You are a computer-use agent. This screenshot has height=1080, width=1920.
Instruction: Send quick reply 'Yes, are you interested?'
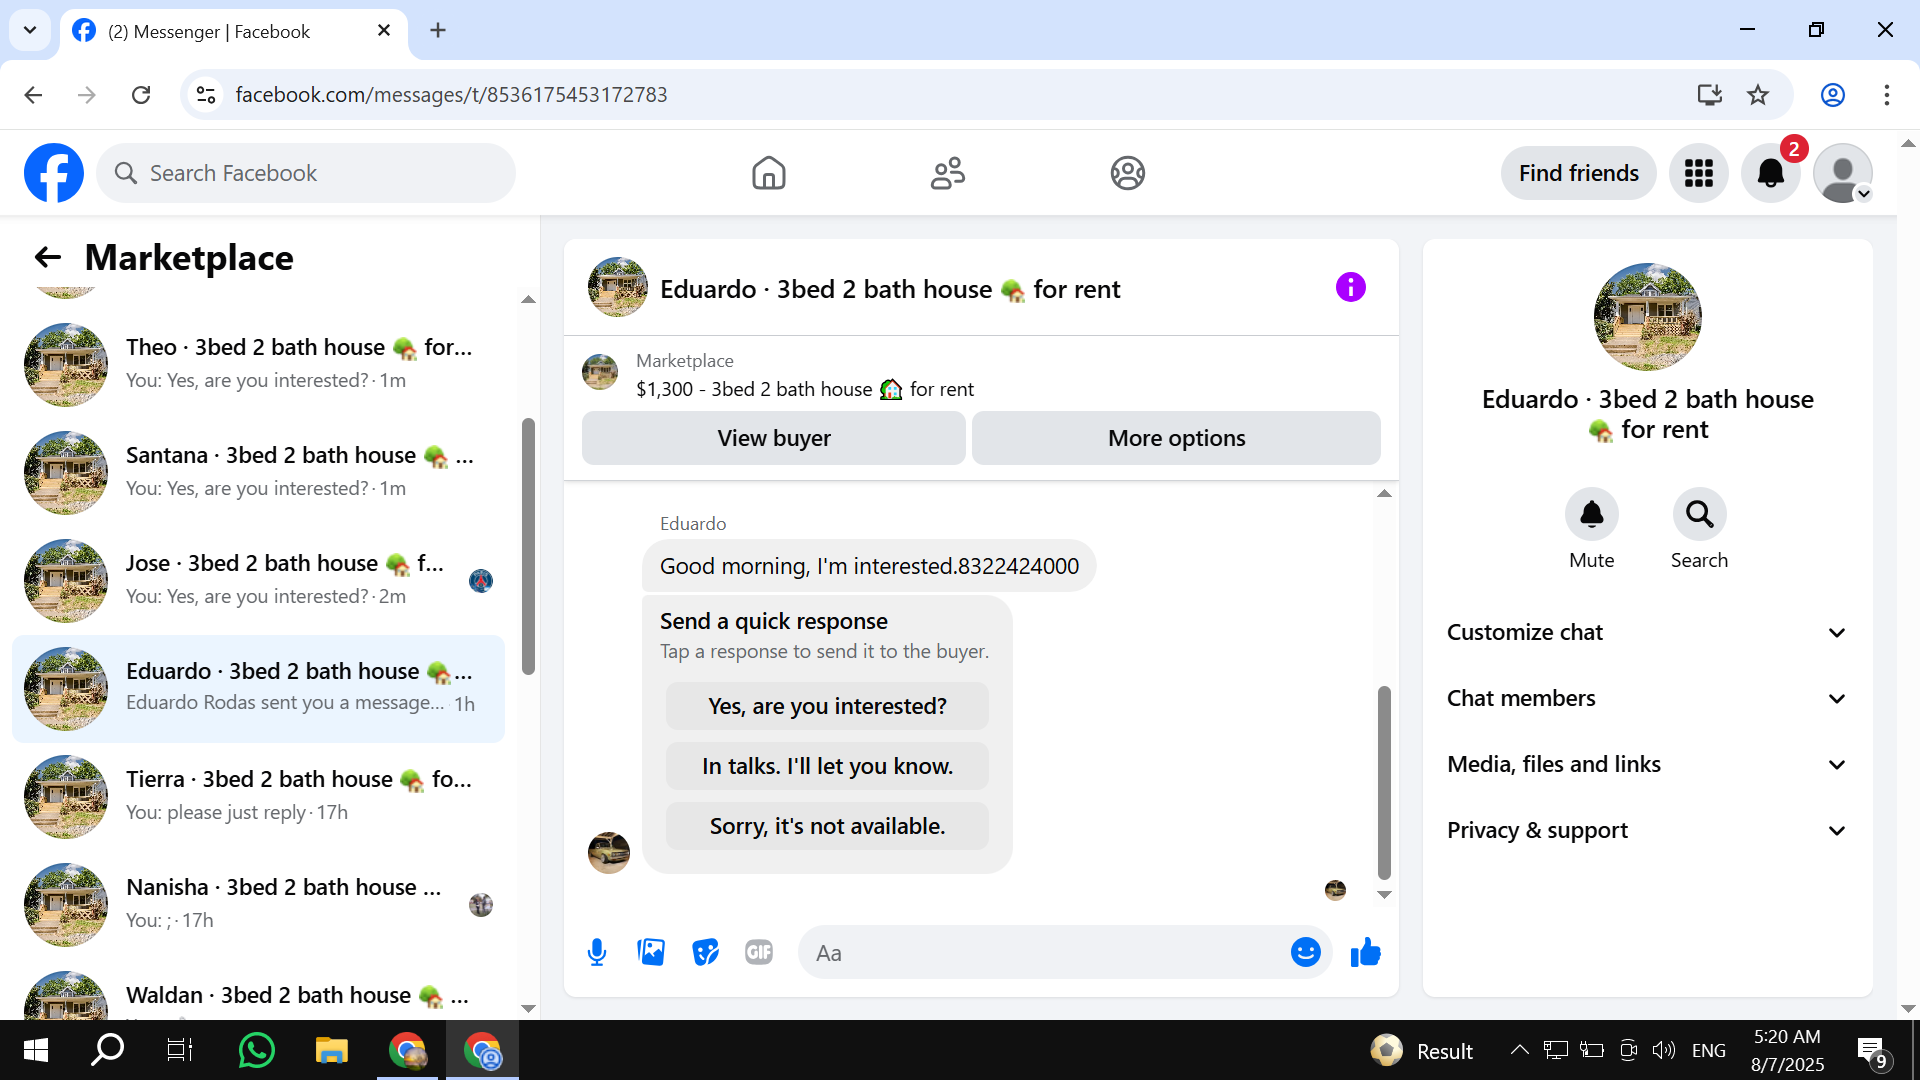[827, 706]
